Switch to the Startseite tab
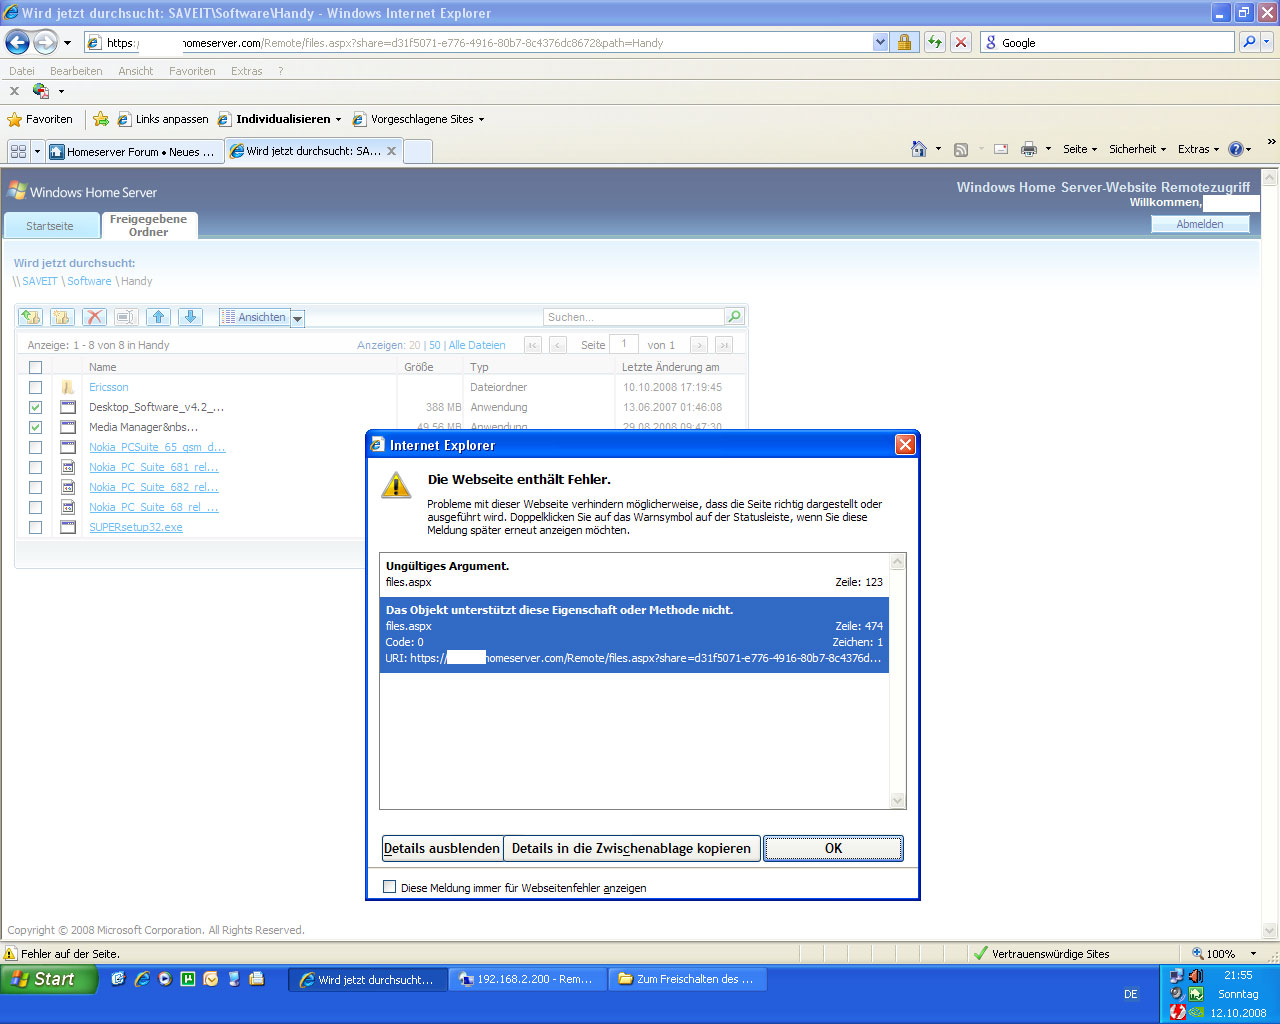This screenshot has height=1024, width=1280. pyautogui.click(x=50, y=226)
